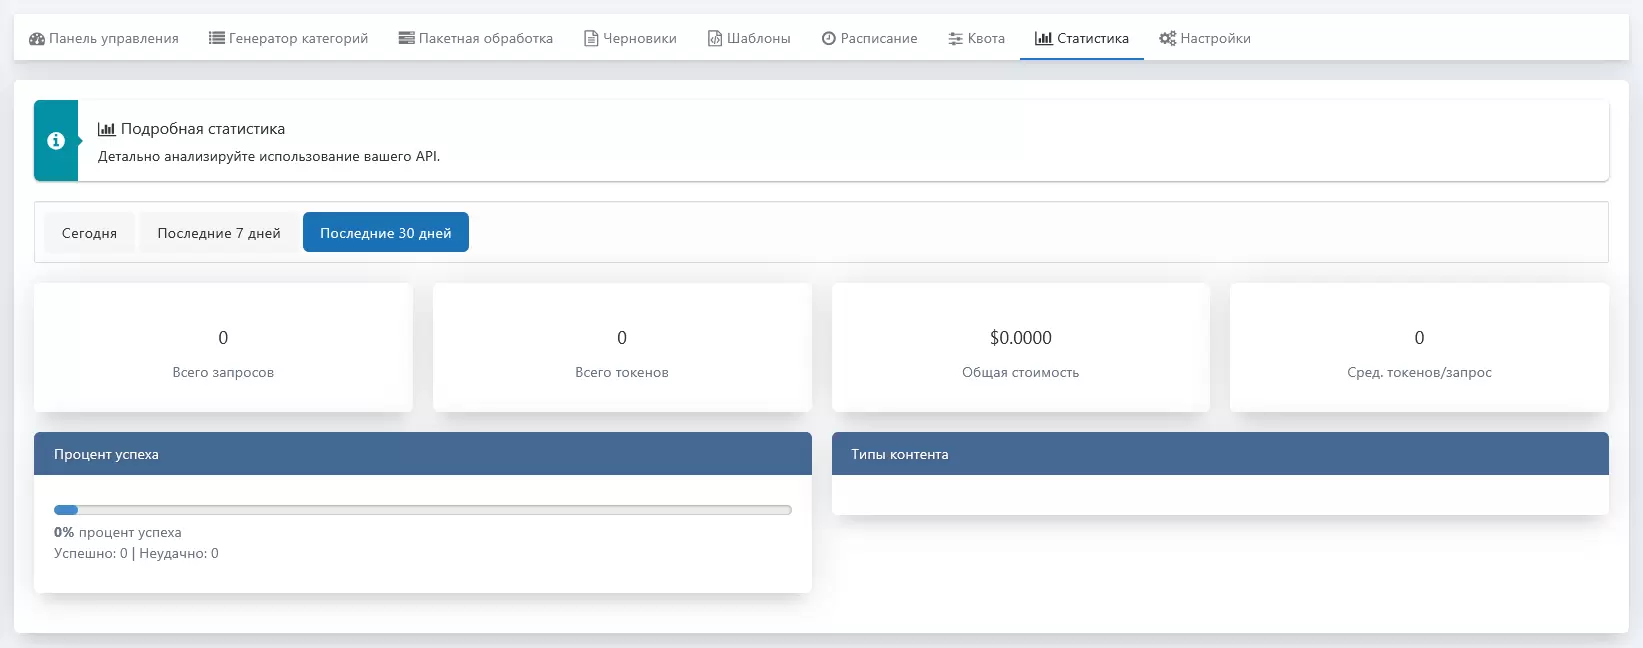Open the Настройки tab
Viewport: 1643px width, 648px height.
[1205, 38]
